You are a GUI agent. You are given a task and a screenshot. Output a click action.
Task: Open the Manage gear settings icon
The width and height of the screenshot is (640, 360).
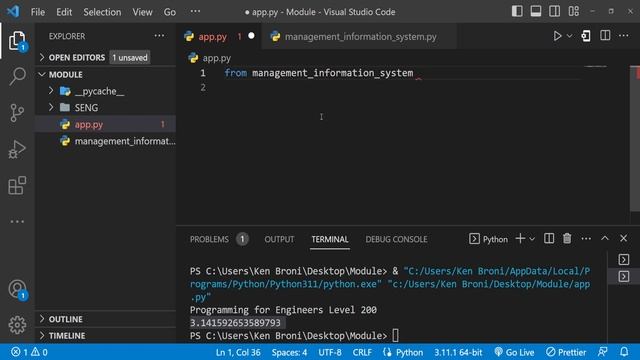(x=17, y=325)
